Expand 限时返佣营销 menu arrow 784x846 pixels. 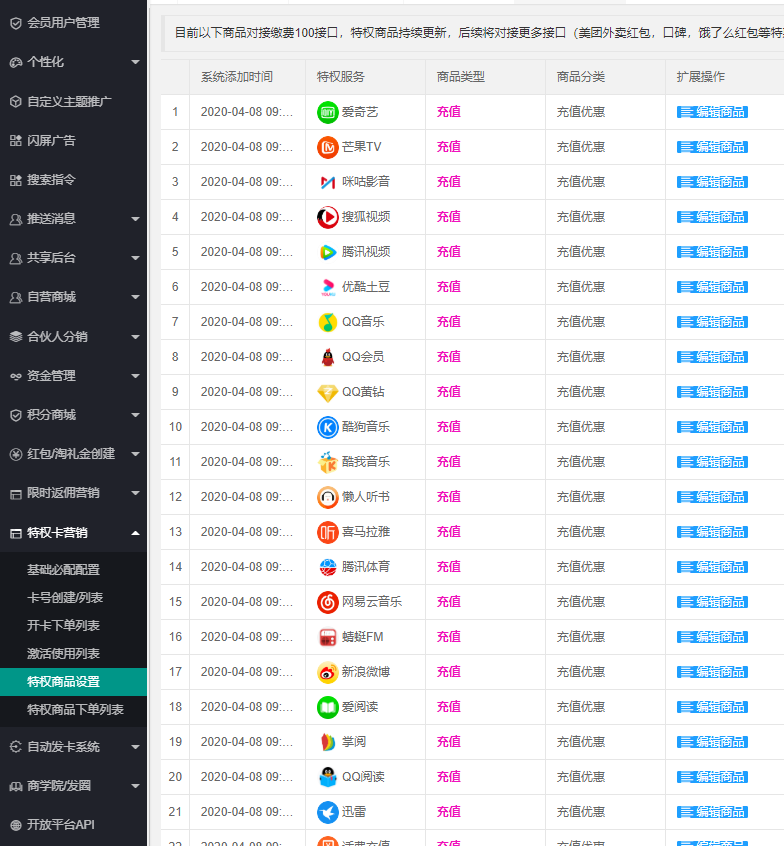pos(135,493)
